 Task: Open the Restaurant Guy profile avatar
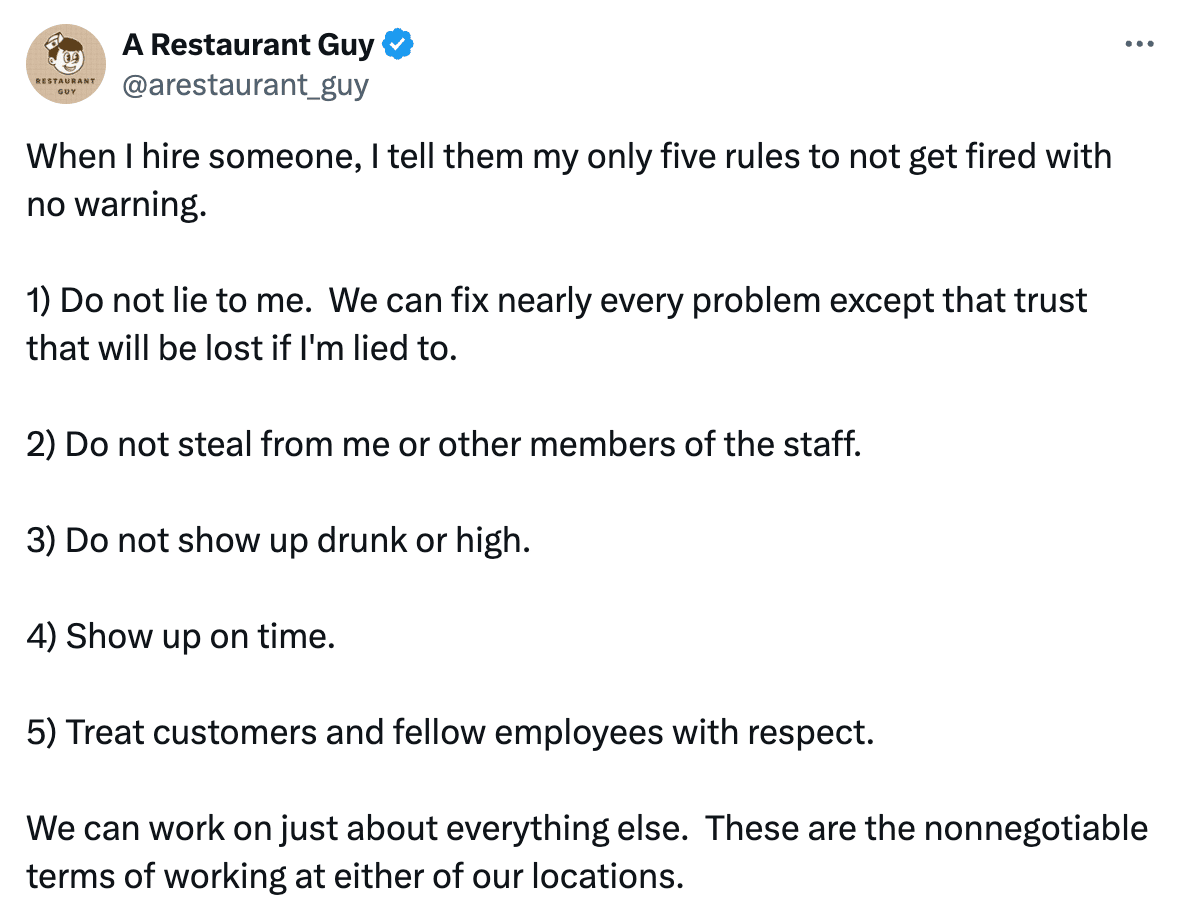66,64
